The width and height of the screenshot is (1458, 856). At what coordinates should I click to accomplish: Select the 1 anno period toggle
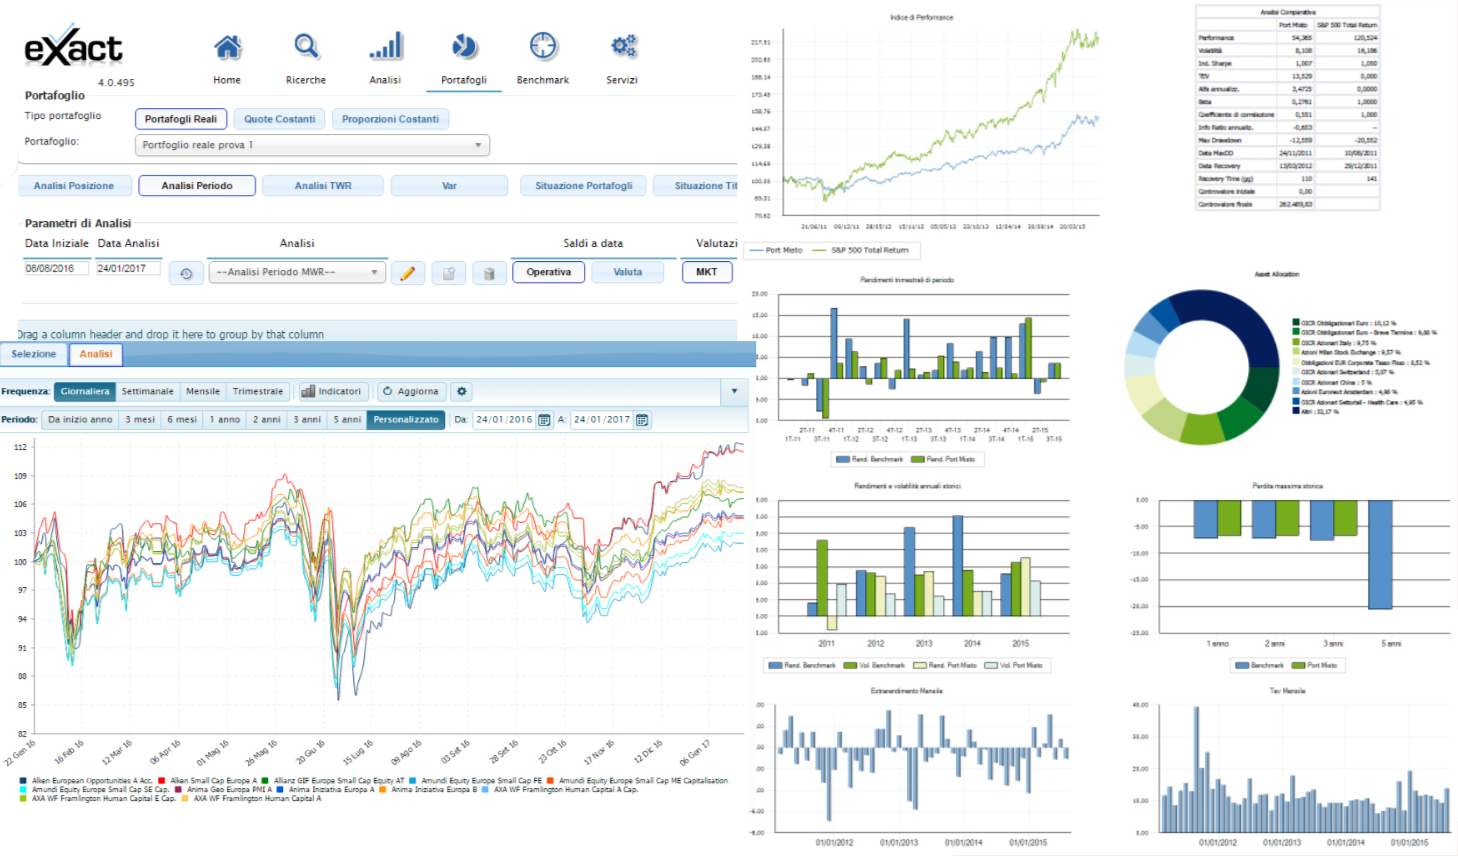(225, 420)
